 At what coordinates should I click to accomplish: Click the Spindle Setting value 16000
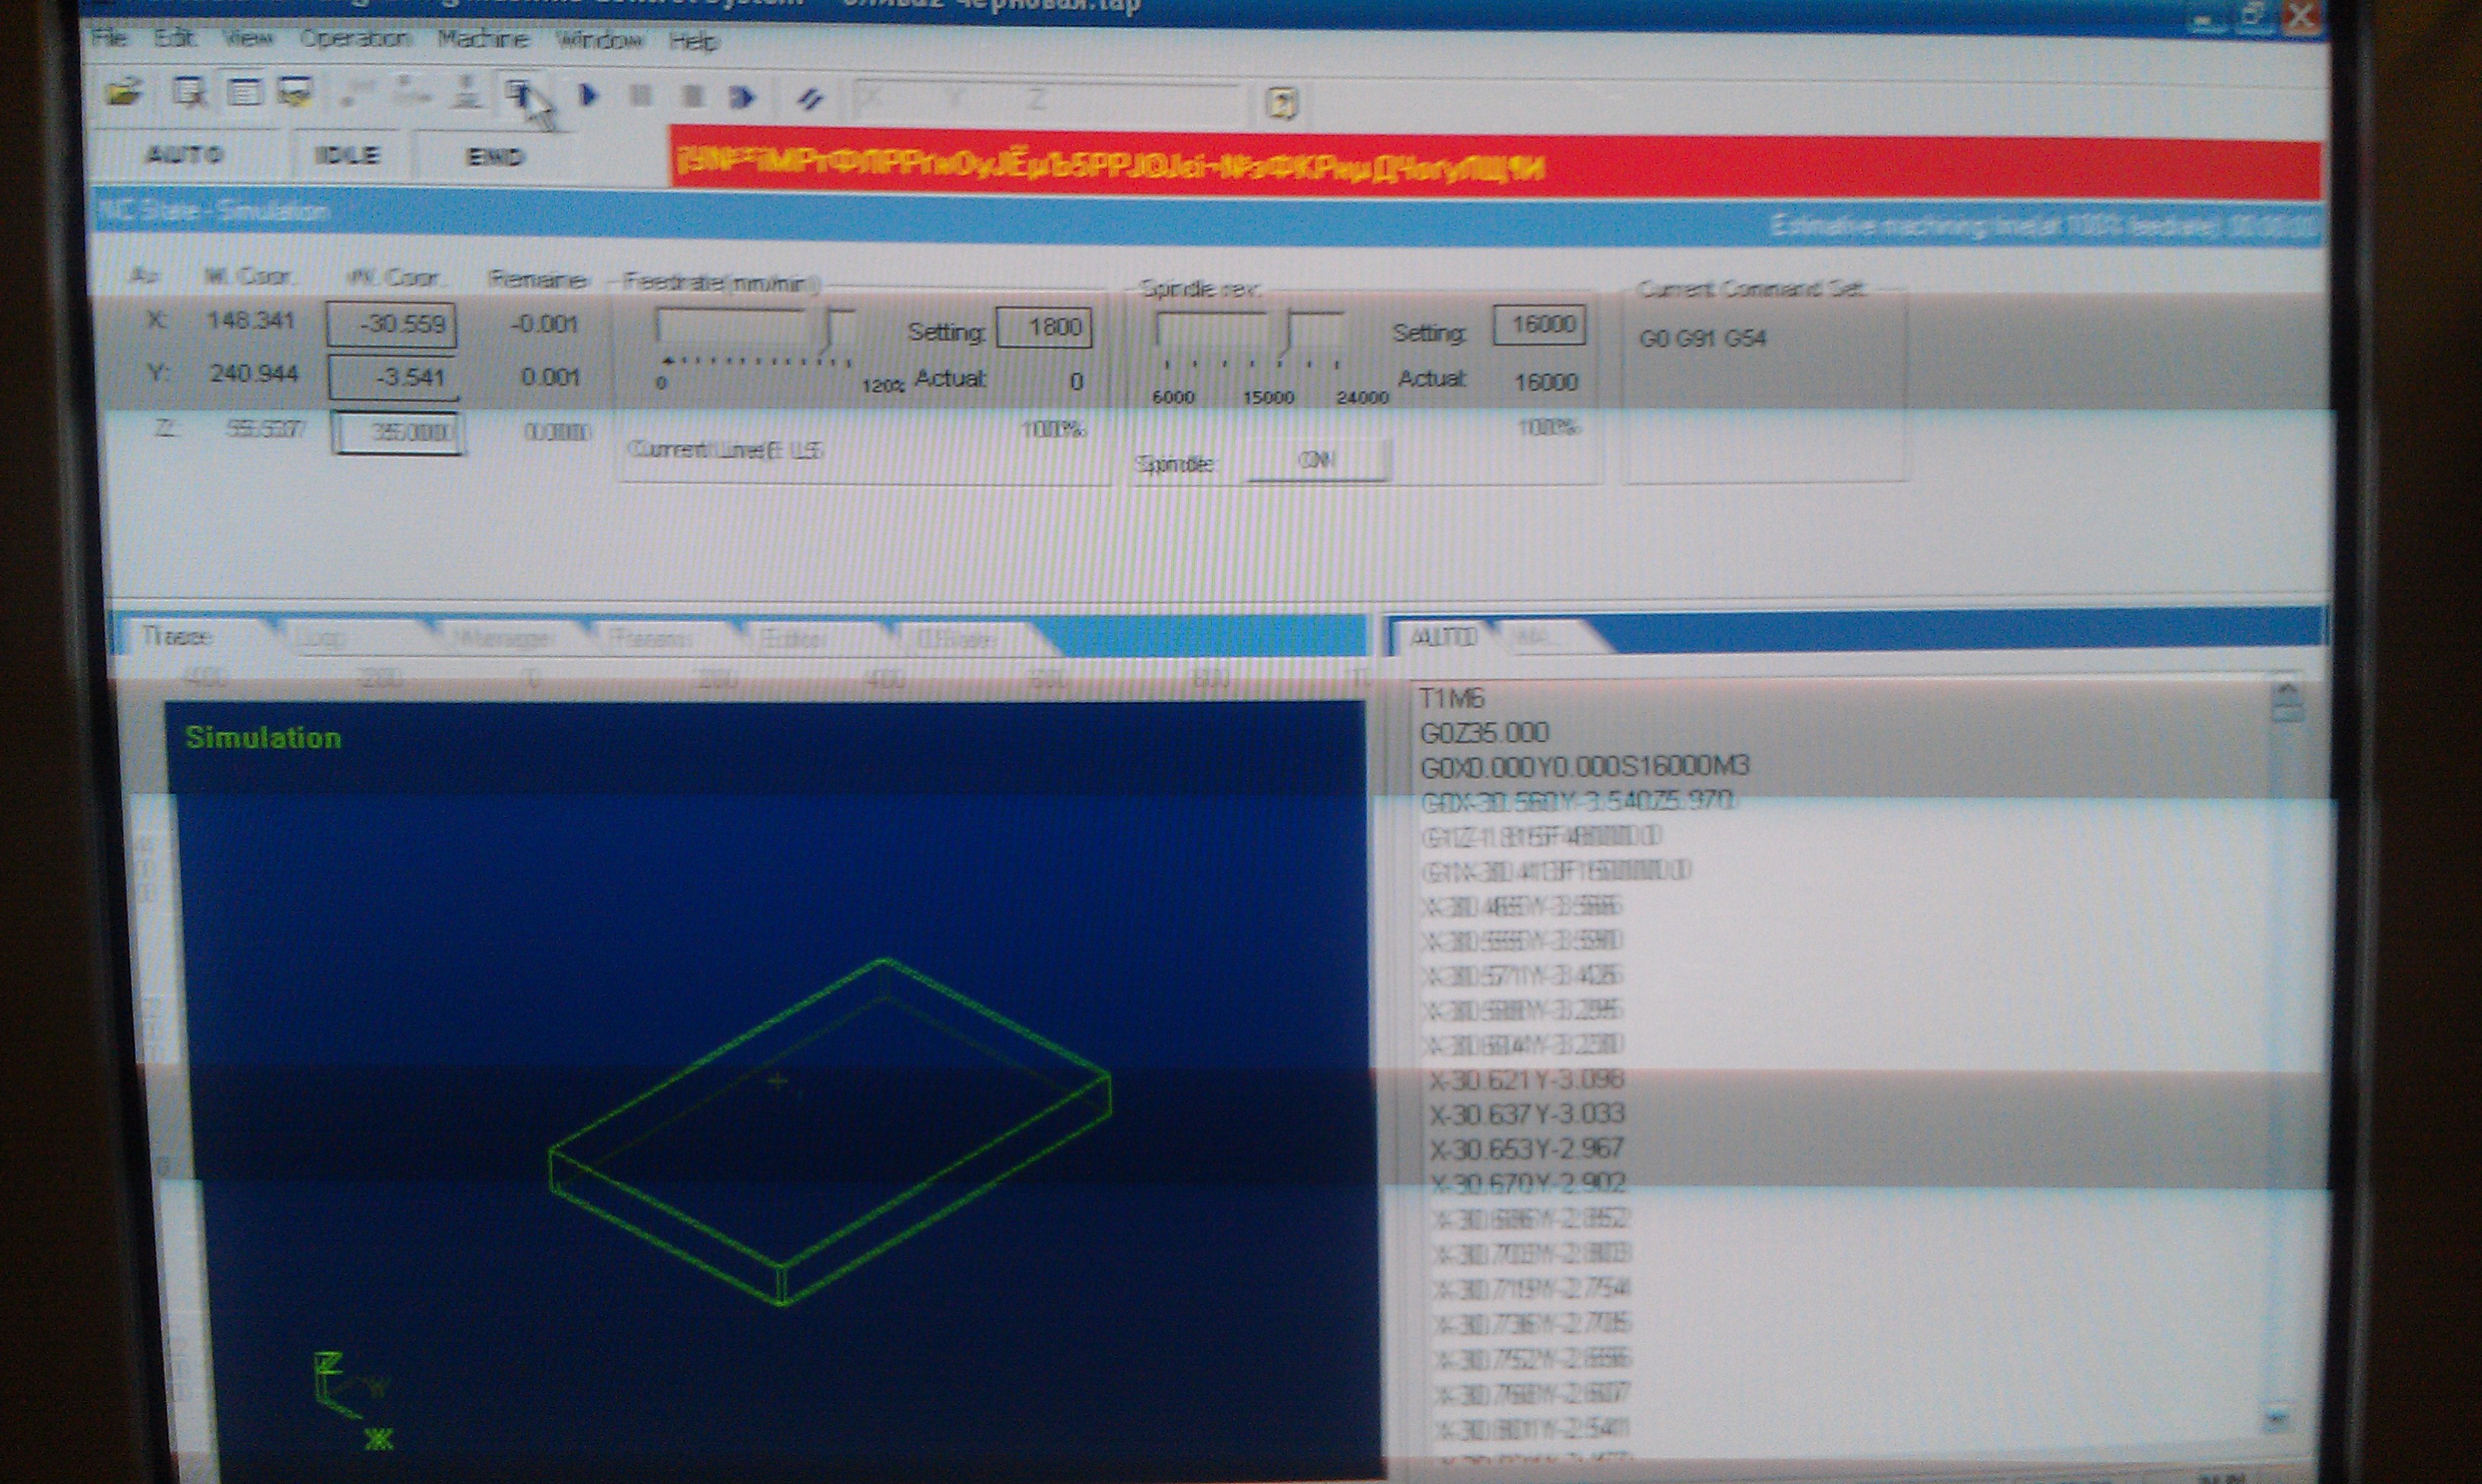click(1539, 325)
